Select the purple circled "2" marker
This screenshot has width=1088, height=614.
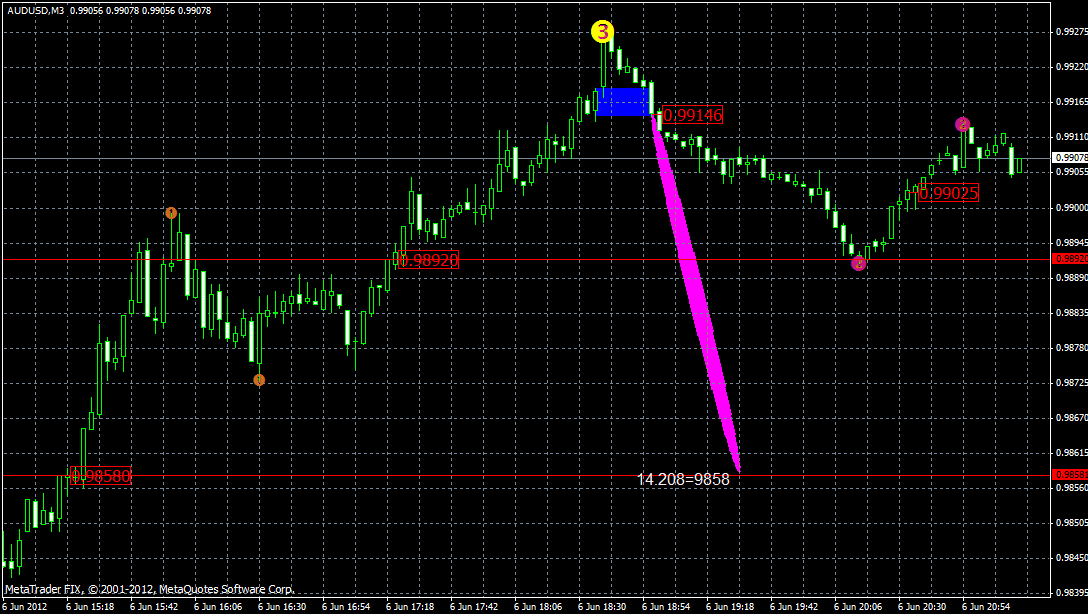pyautogui.click(x=961, y=124)
